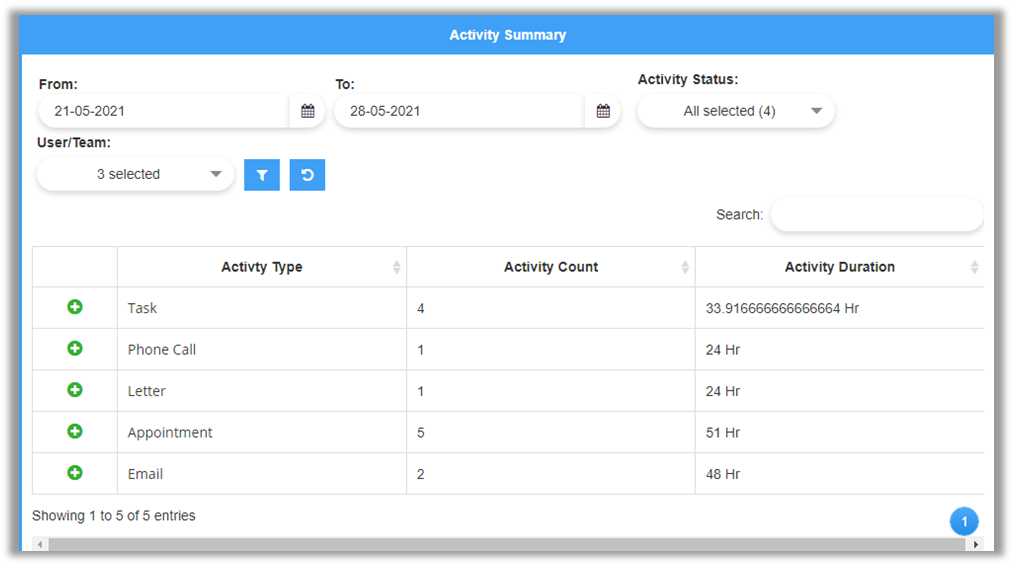This screenshot has height=566, width=1014.
Task: Click the horizontal scrollbar left arrow
Action: 39,544
